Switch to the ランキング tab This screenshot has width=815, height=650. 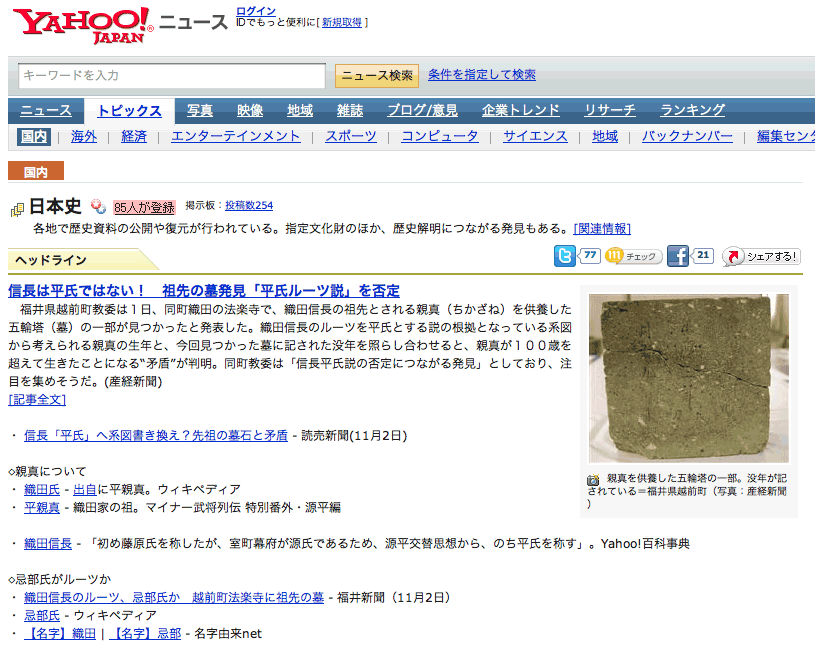pyautogui.click(x=692, y=110)
